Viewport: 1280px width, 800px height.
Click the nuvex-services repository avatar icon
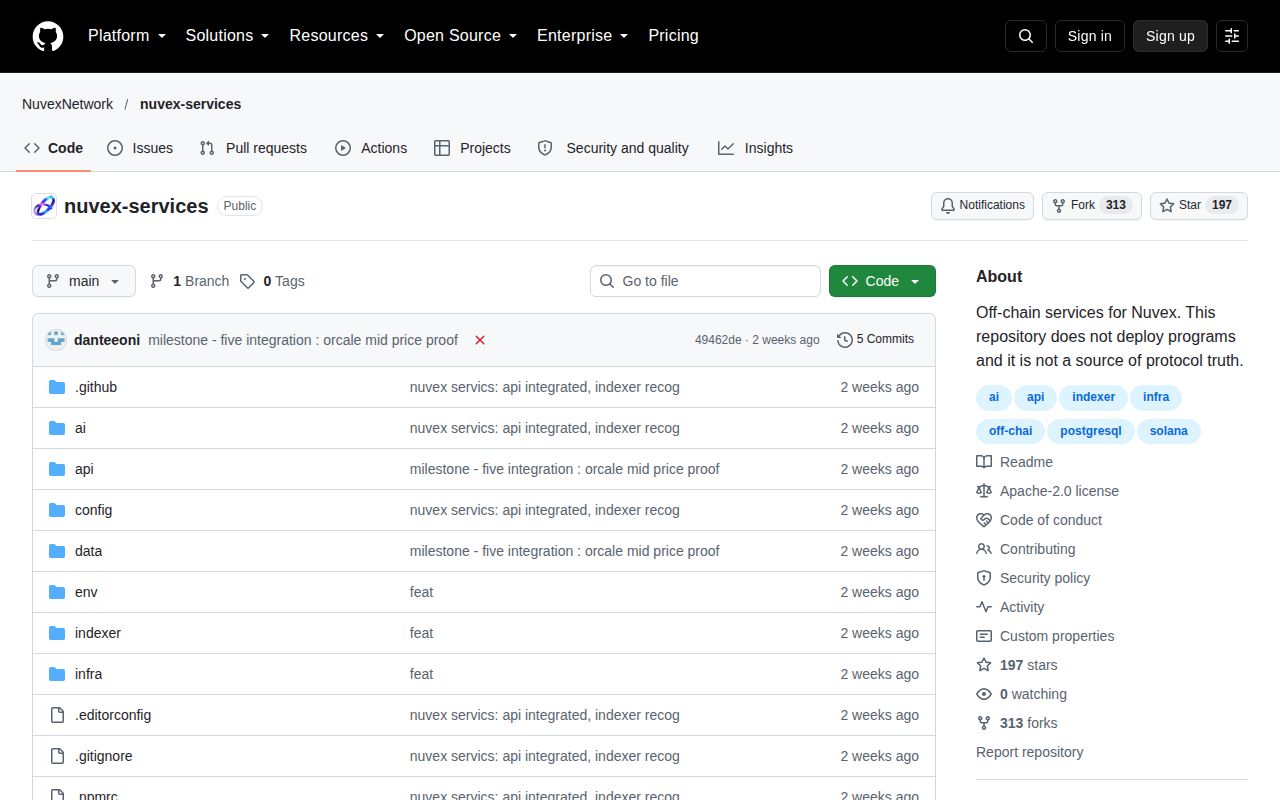44,206
